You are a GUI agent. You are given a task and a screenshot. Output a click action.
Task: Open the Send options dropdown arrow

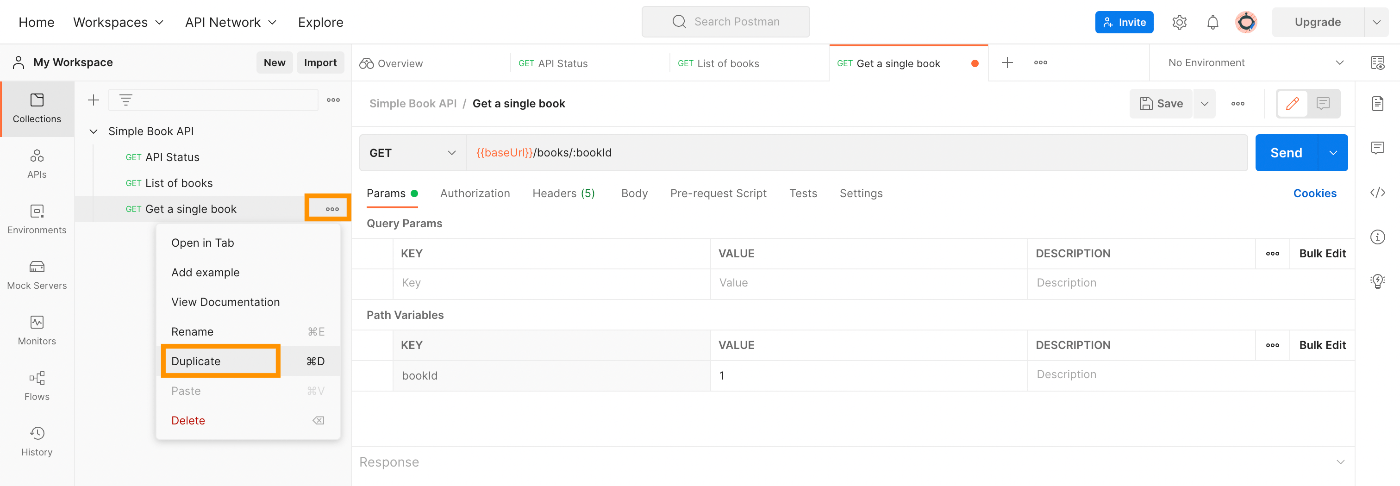[x=1333, y=153]
